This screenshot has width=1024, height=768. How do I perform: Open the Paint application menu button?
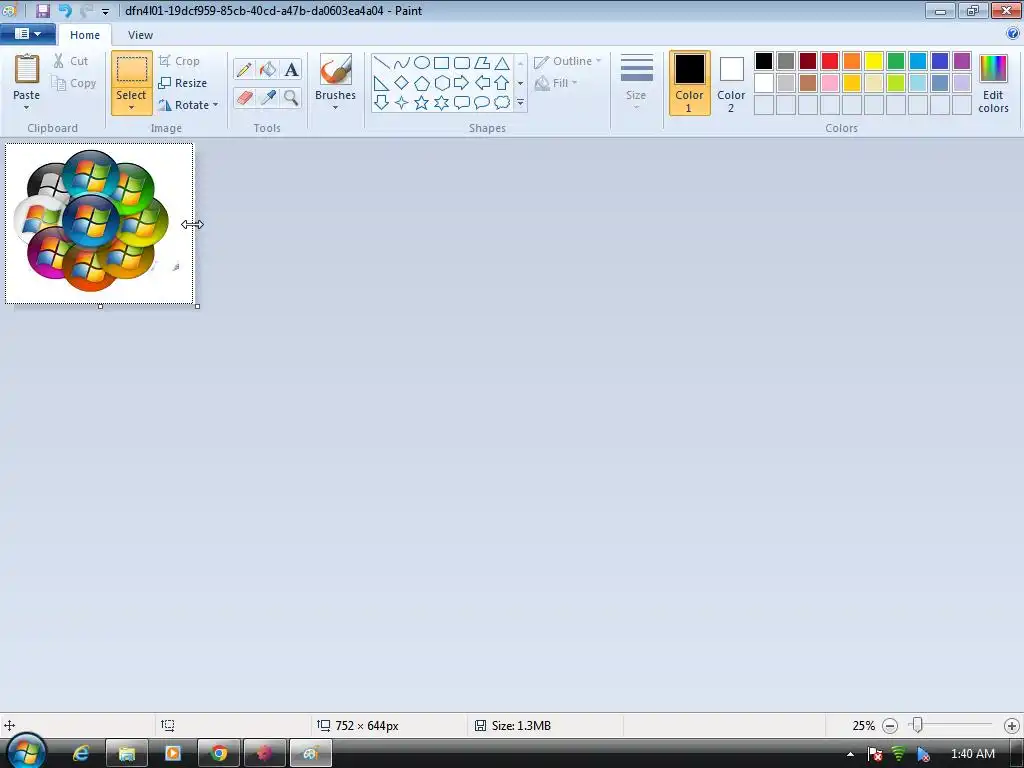[x=27, y=34]
